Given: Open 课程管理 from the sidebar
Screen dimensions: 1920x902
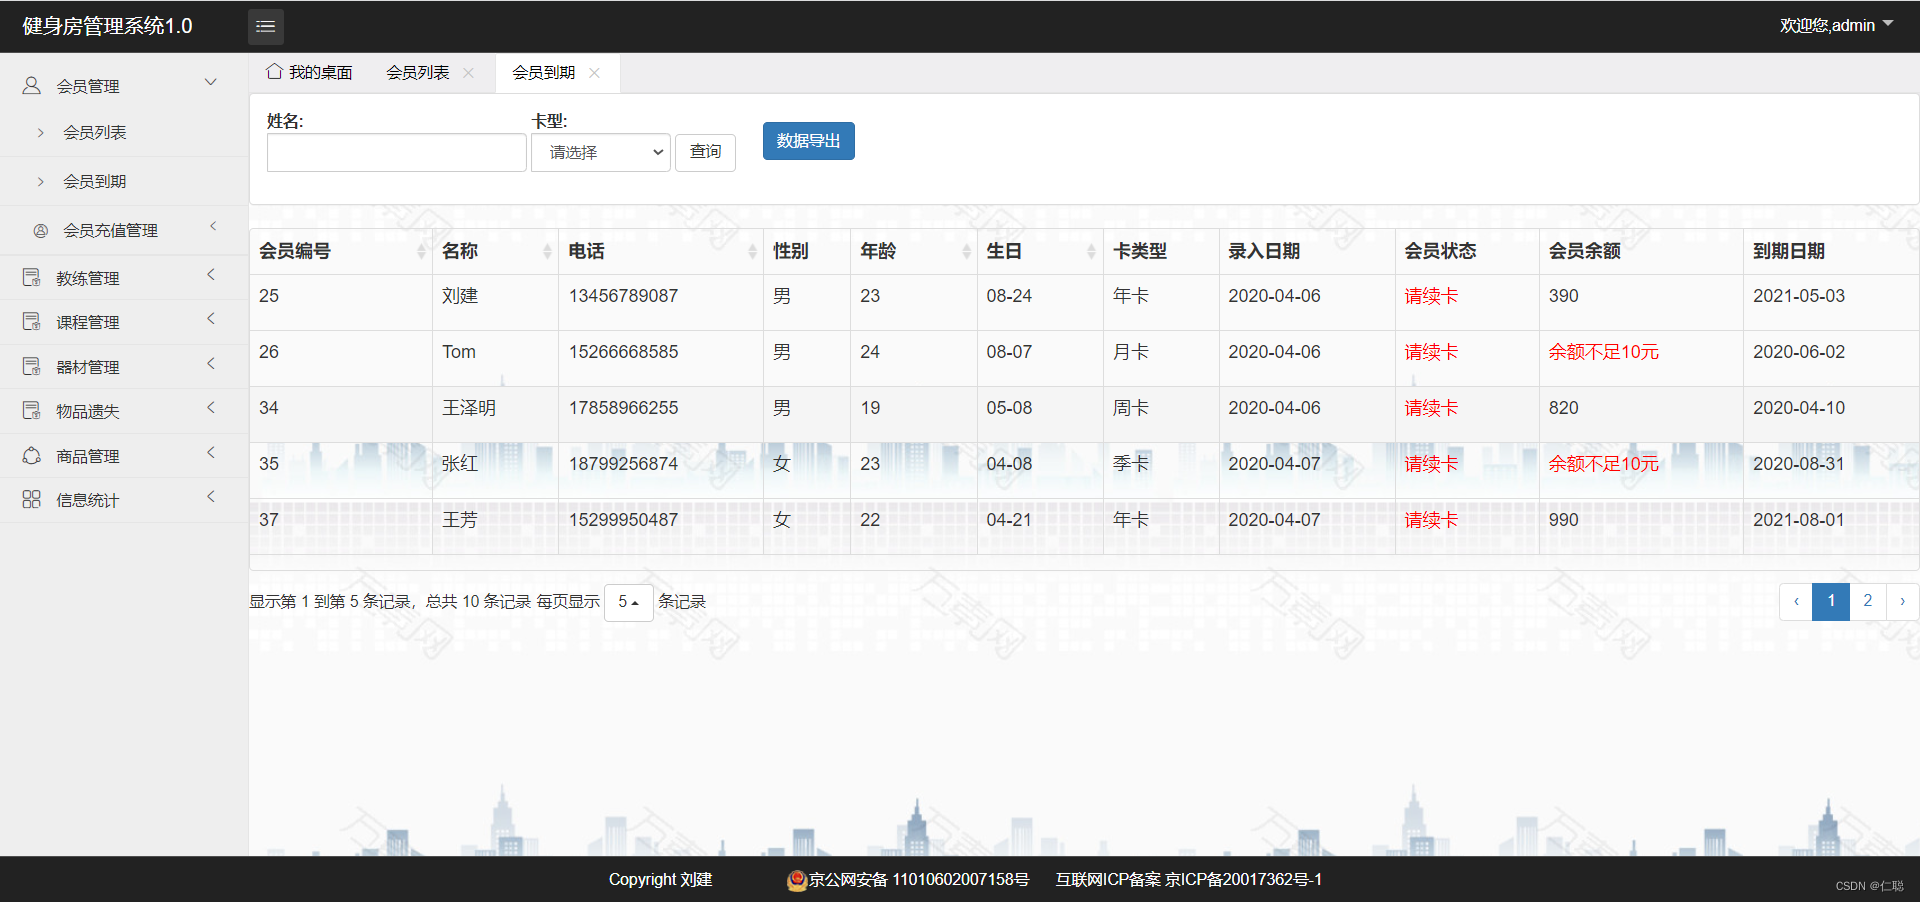Looking at the screenshot, I should [x=29, y=322].
